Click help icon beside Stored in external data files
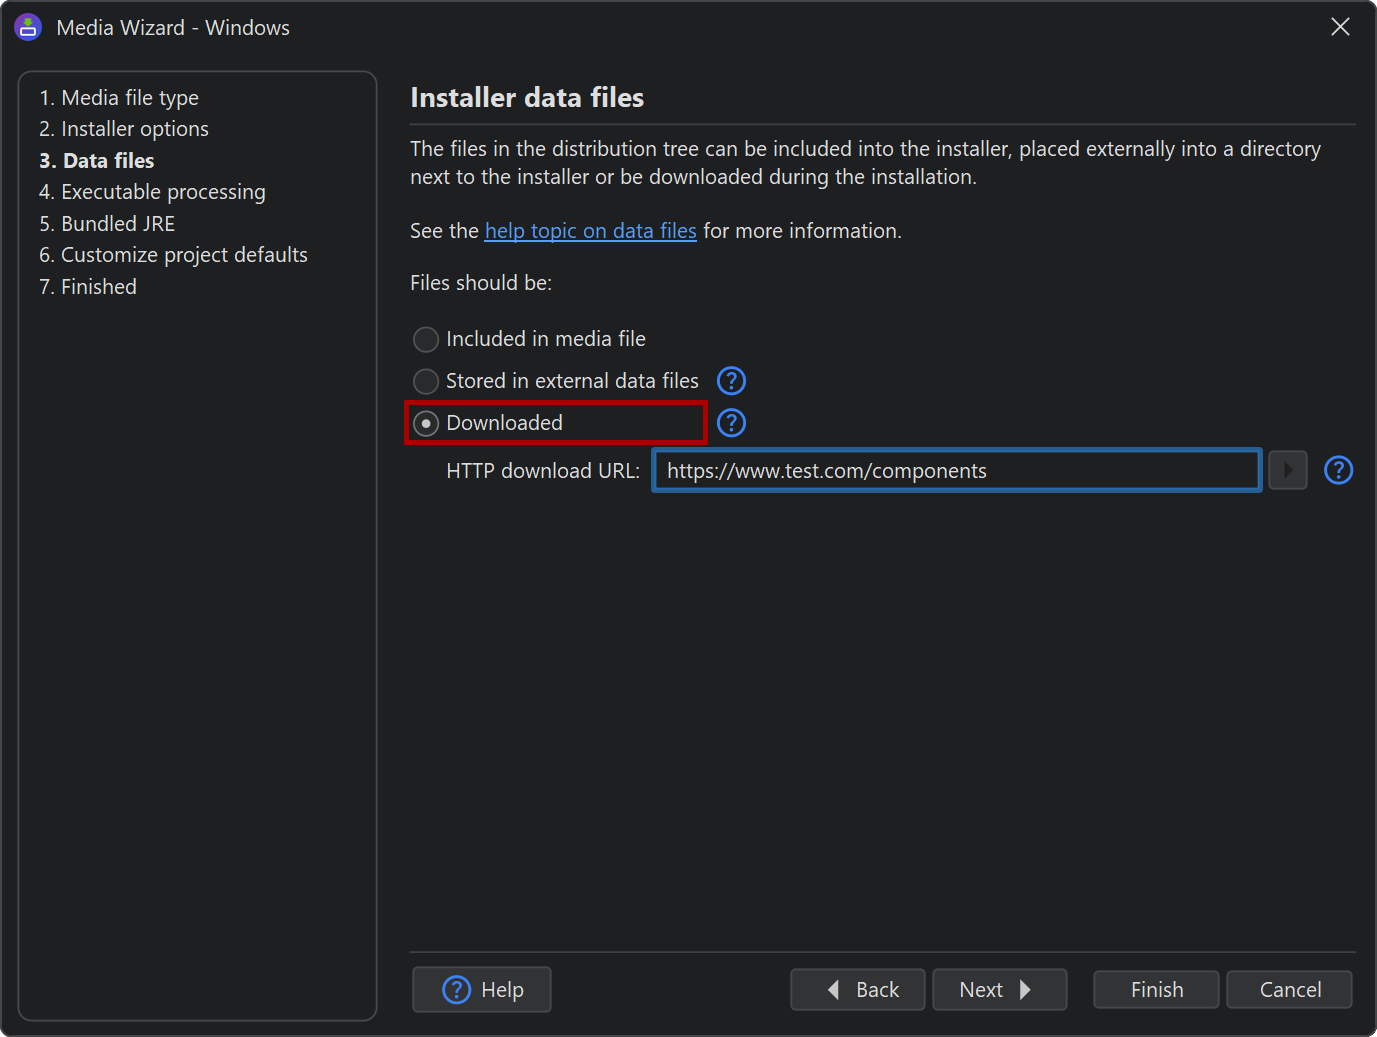The width and height of the screenshot is (1377, 1037). [732, 381]
